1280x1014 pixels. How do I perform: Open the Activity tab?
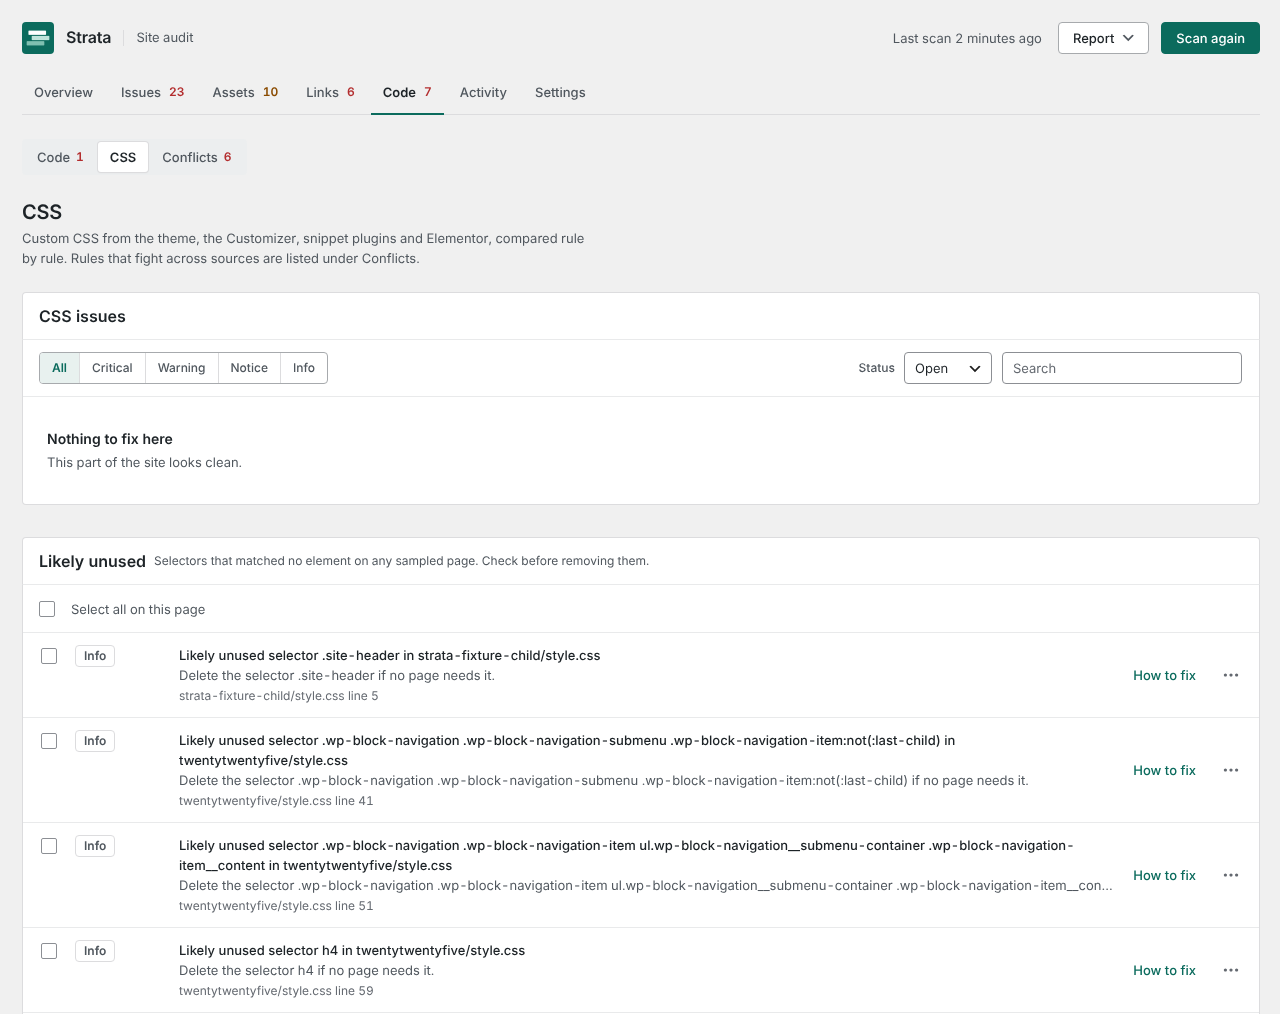[483, 92]
